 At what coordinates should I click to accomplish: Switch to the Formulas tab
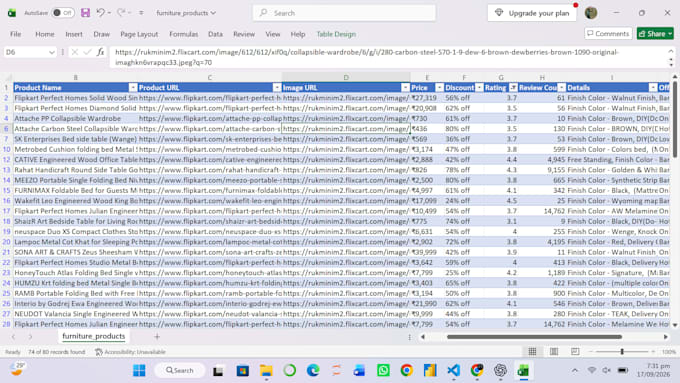pyautogui.click(x=183, y=34)
